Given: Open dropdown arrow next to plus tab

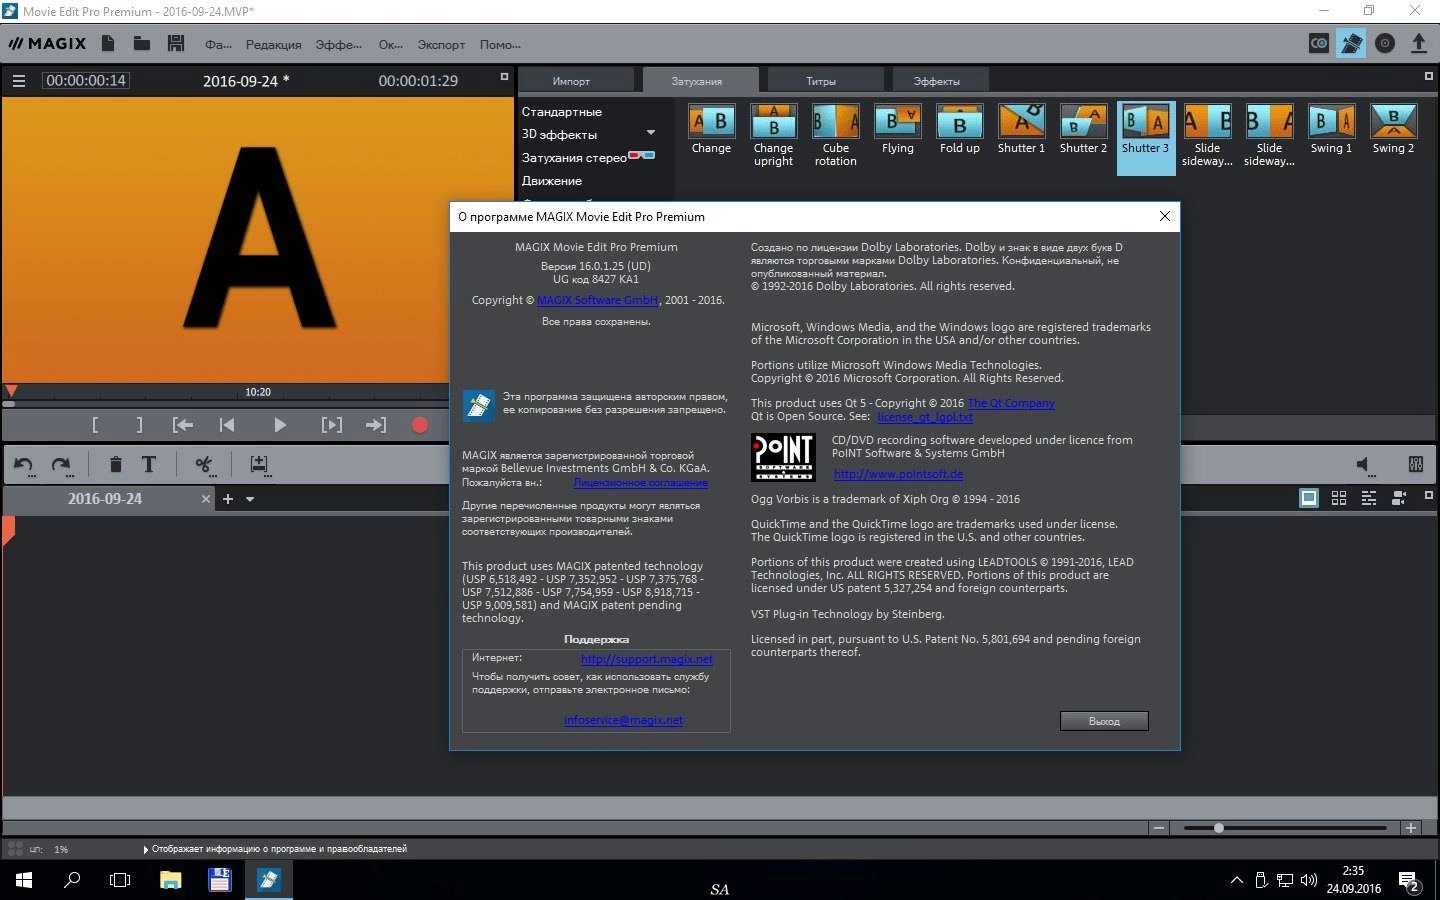Looking at the screenshot, I should point(250,499).
